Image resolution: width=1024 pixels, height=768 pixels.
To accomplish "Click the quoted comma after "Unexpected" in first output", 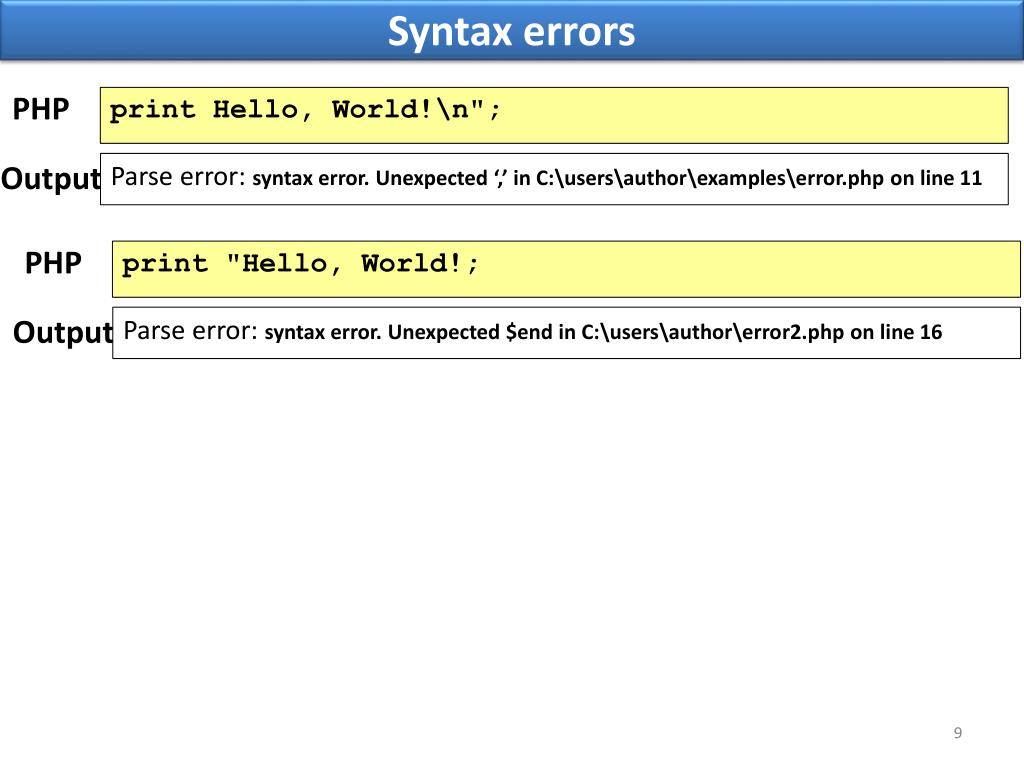I will pyautogui.click(x=499, y=179).
